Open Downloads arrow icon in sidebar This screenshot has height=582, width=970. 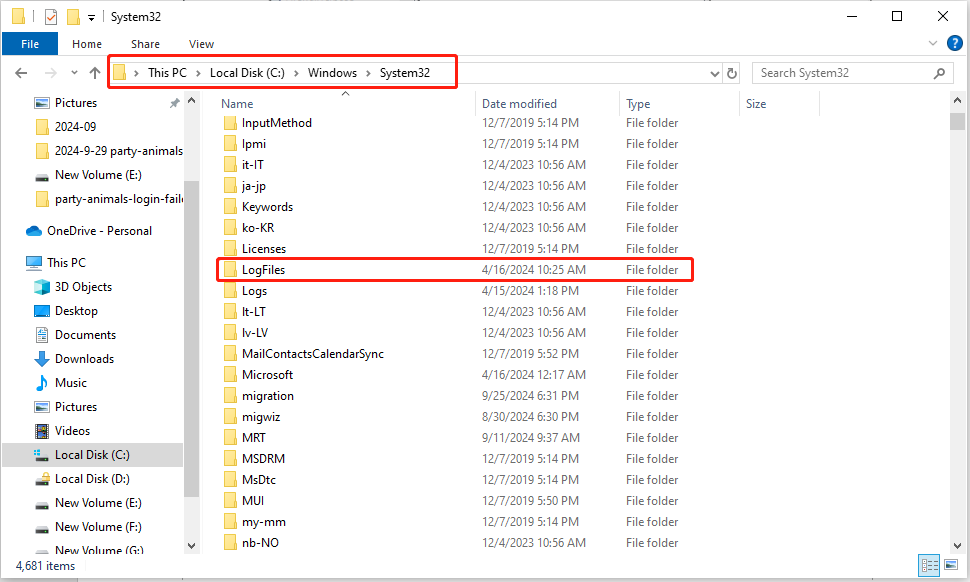[42, 359]
